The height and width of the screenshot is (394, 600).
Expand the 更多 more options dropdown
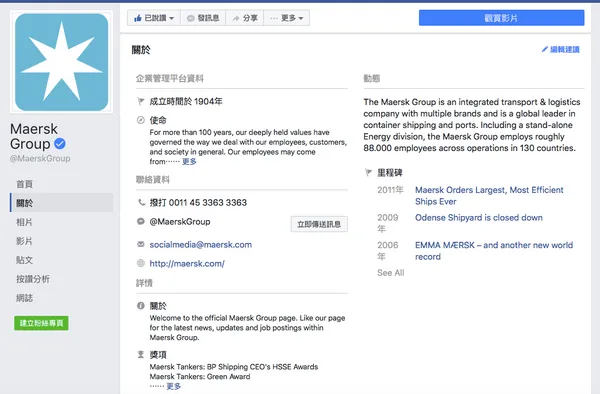click(287, 18)
